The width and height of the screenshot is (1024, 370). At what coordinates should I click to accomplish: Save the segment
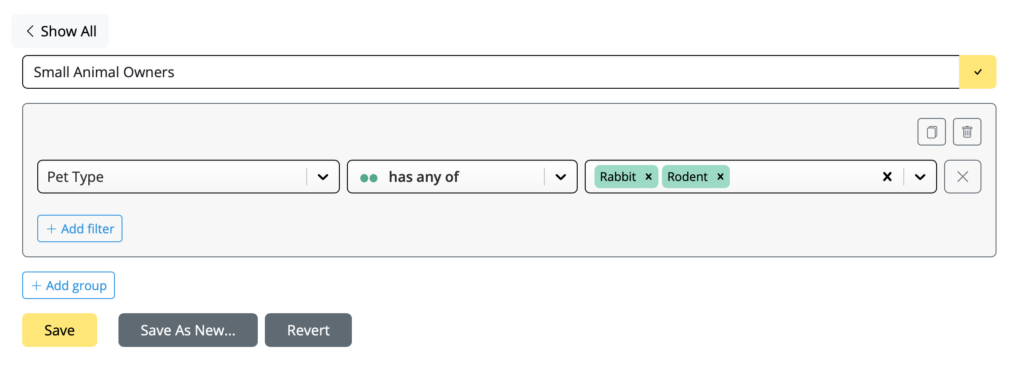(x=59, y=330)
